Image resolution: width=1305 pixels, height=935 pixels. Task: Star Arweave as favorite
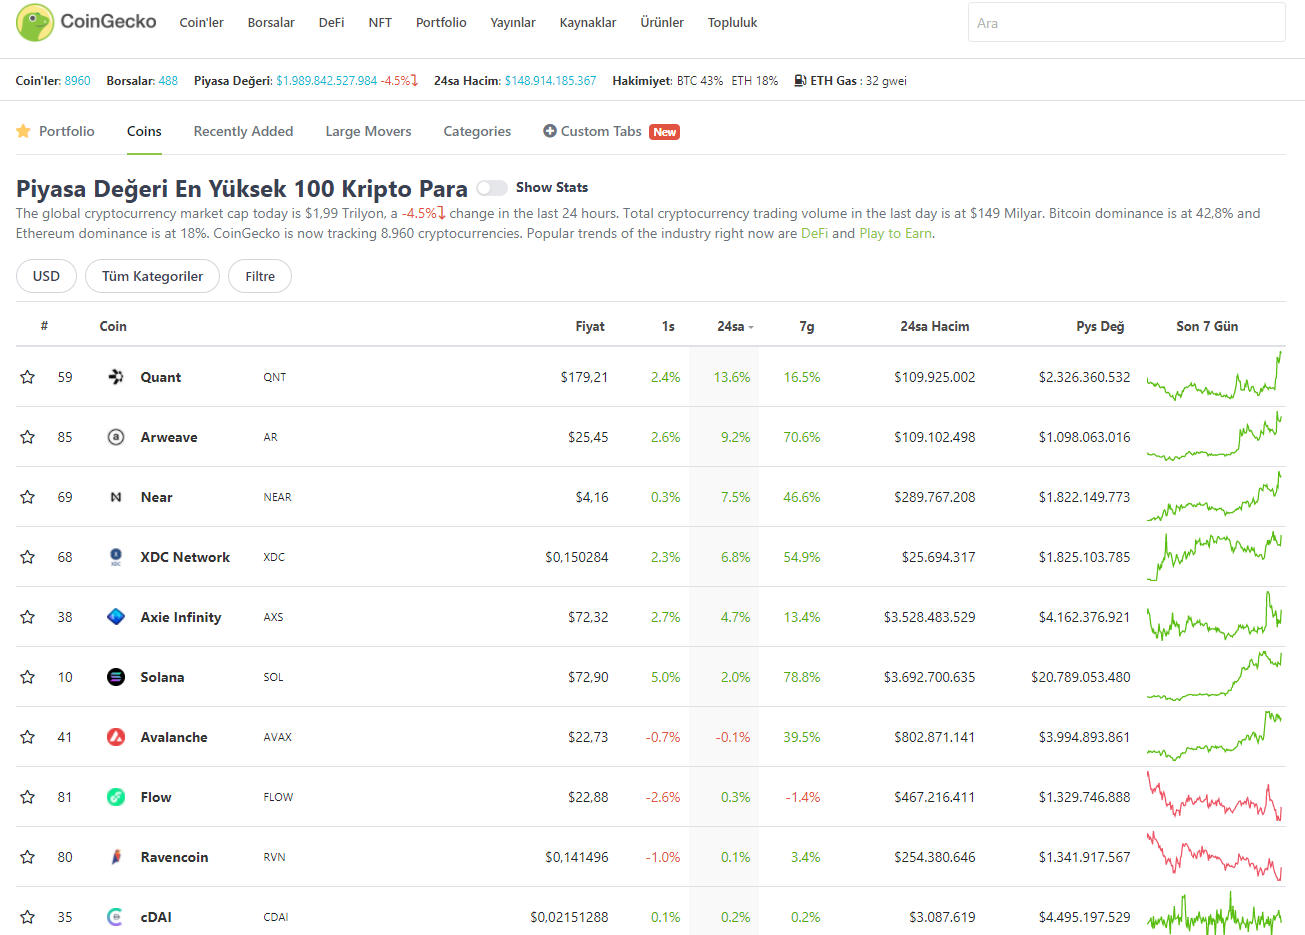pos(28,437)
